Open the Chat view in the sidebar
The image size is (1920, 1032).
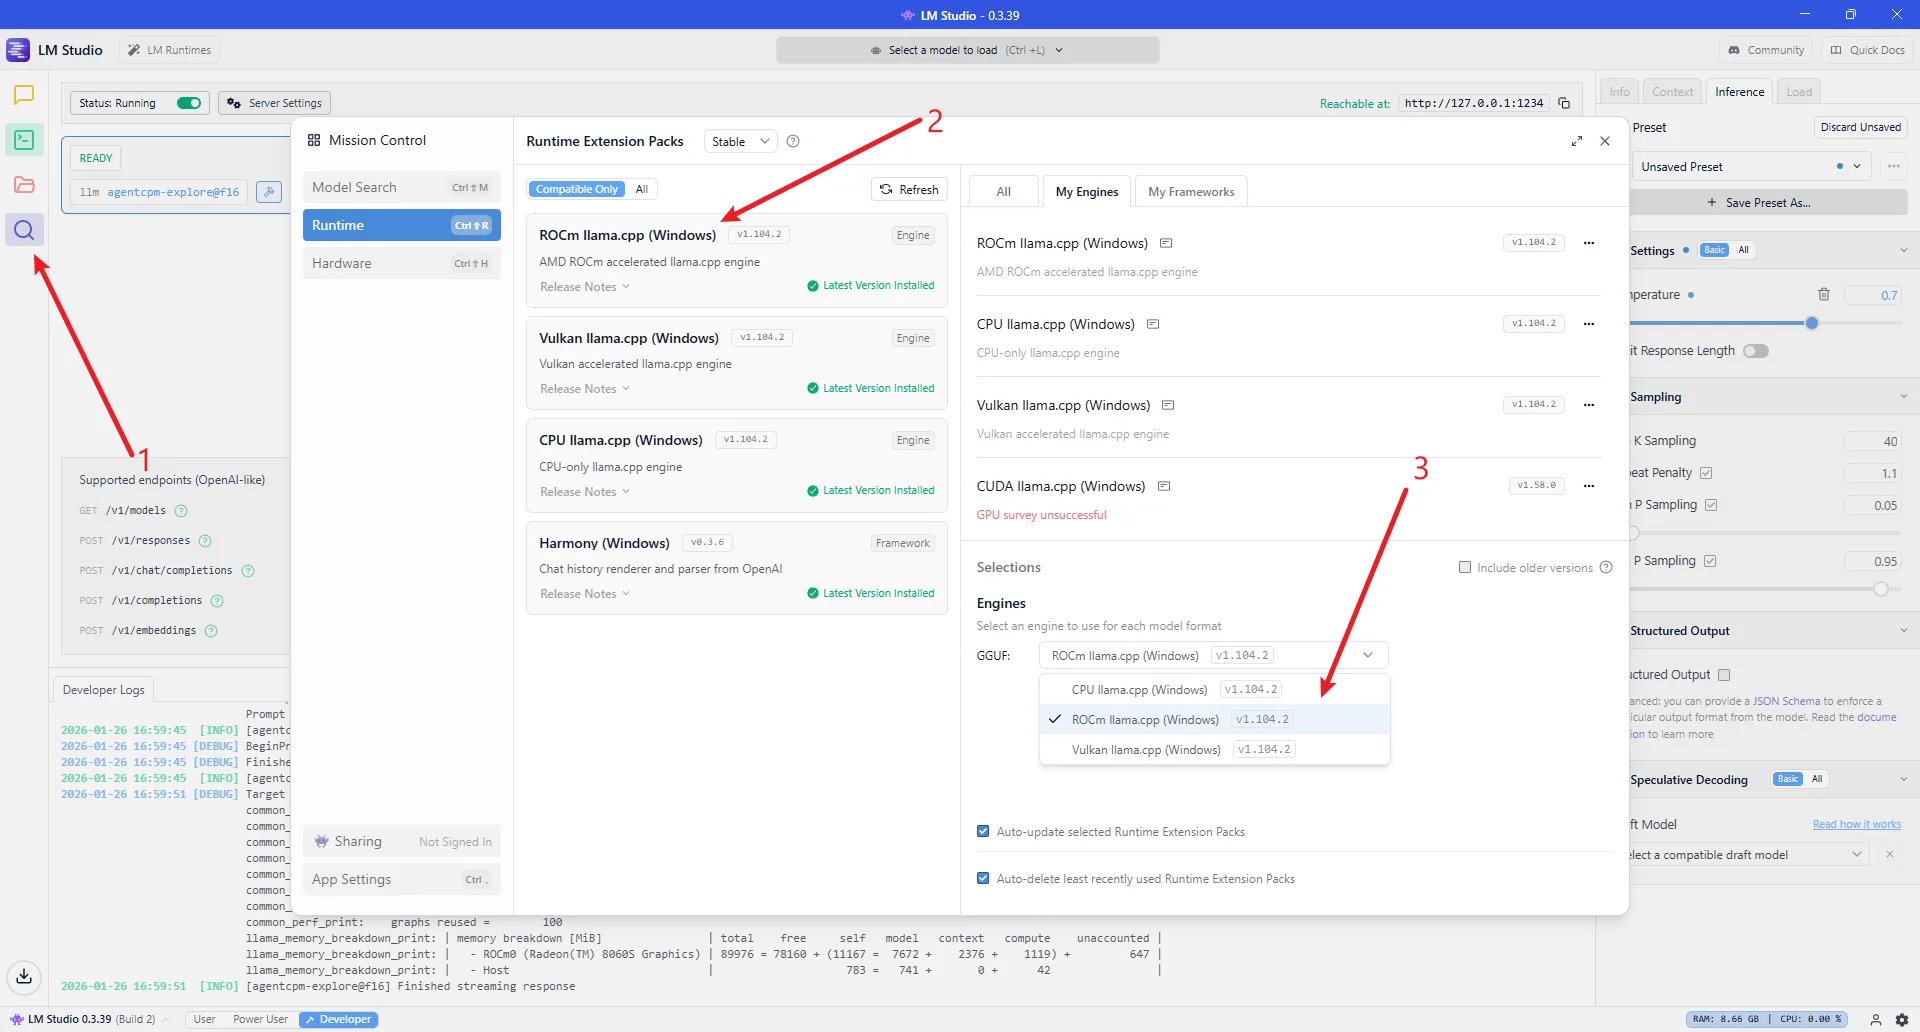pos(24,94)
